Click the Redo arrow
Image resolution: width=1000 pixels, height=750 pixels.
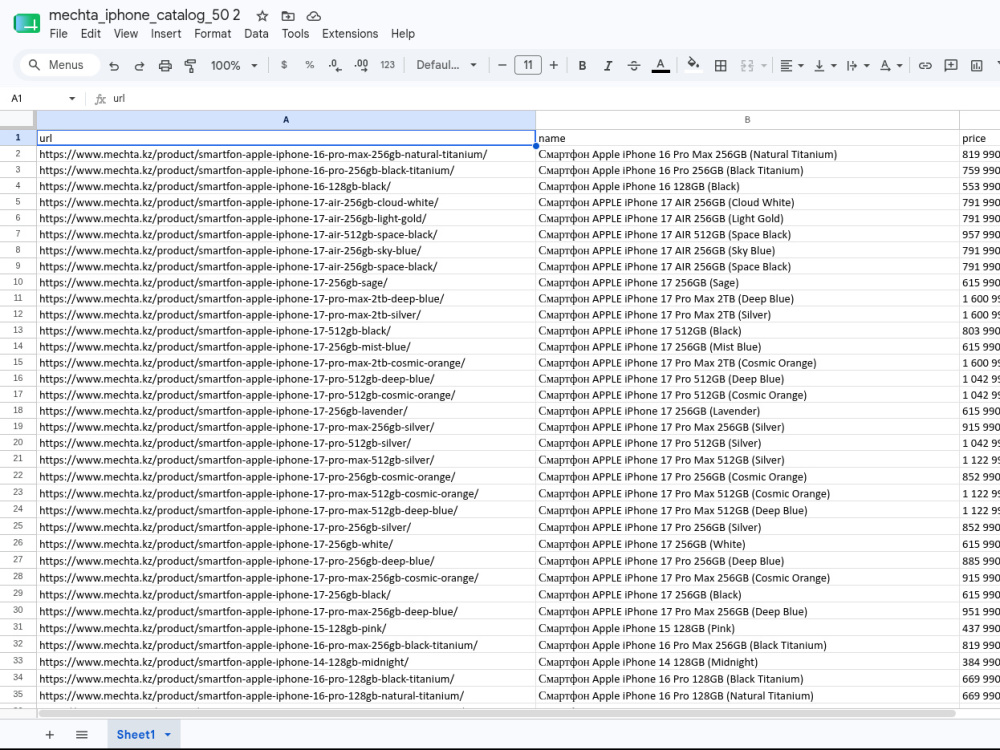[x=139, y=65]
